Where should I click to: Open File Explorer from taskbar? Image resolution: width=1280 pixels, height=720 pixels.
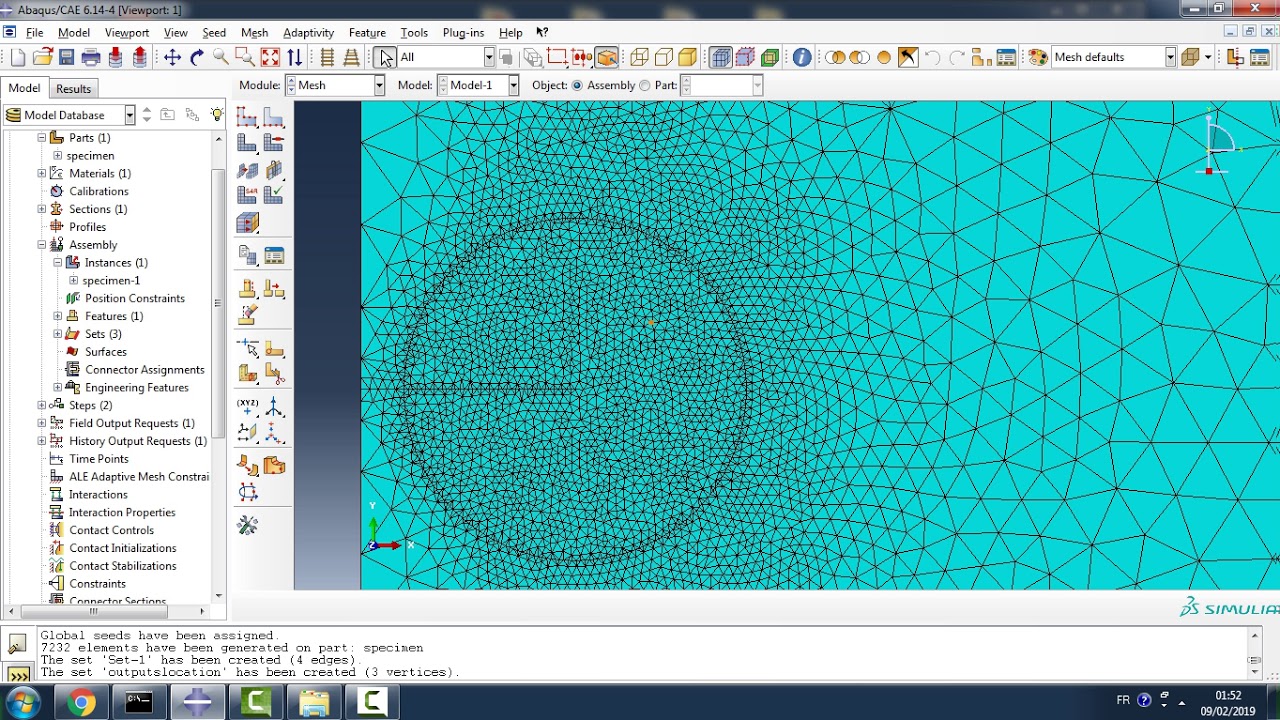[314, 702]
